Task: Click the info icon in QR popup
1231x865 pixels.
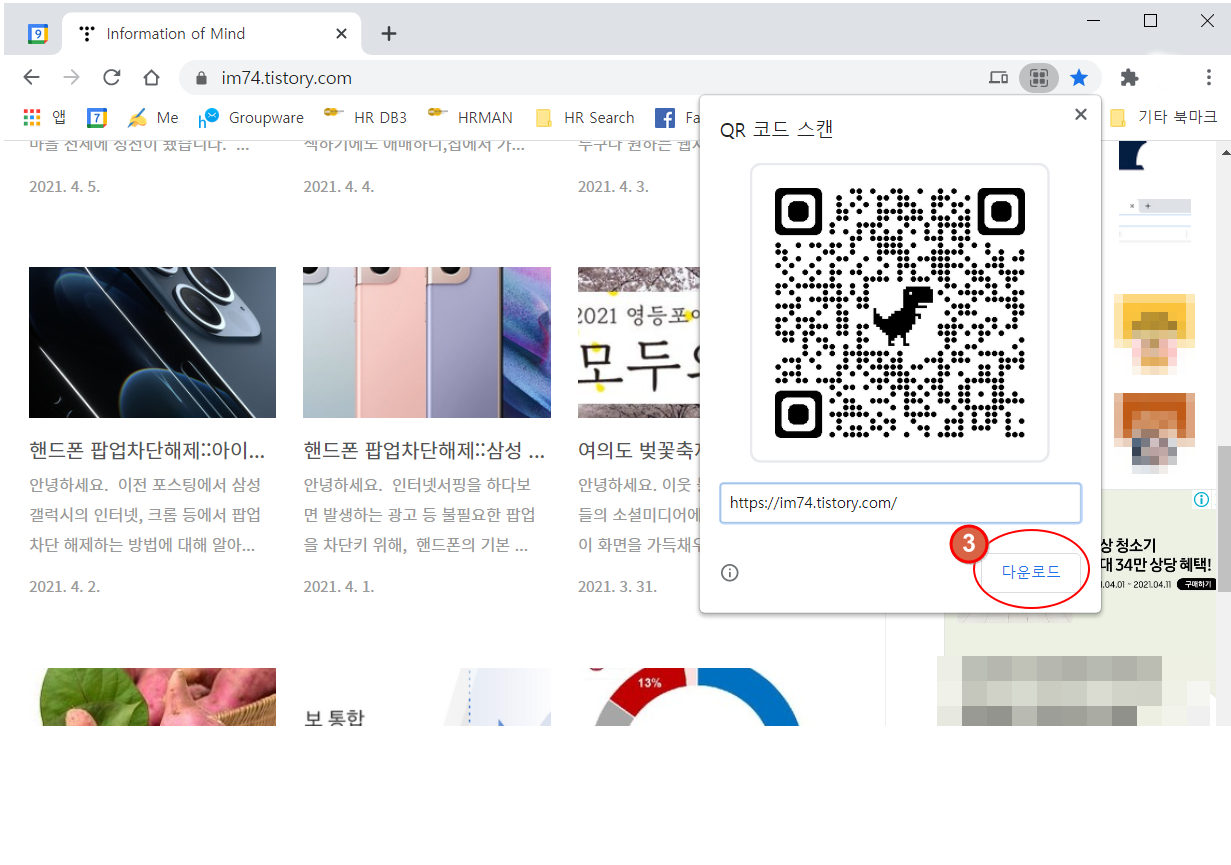Action: pyautogui.click(x=730, y=573)
